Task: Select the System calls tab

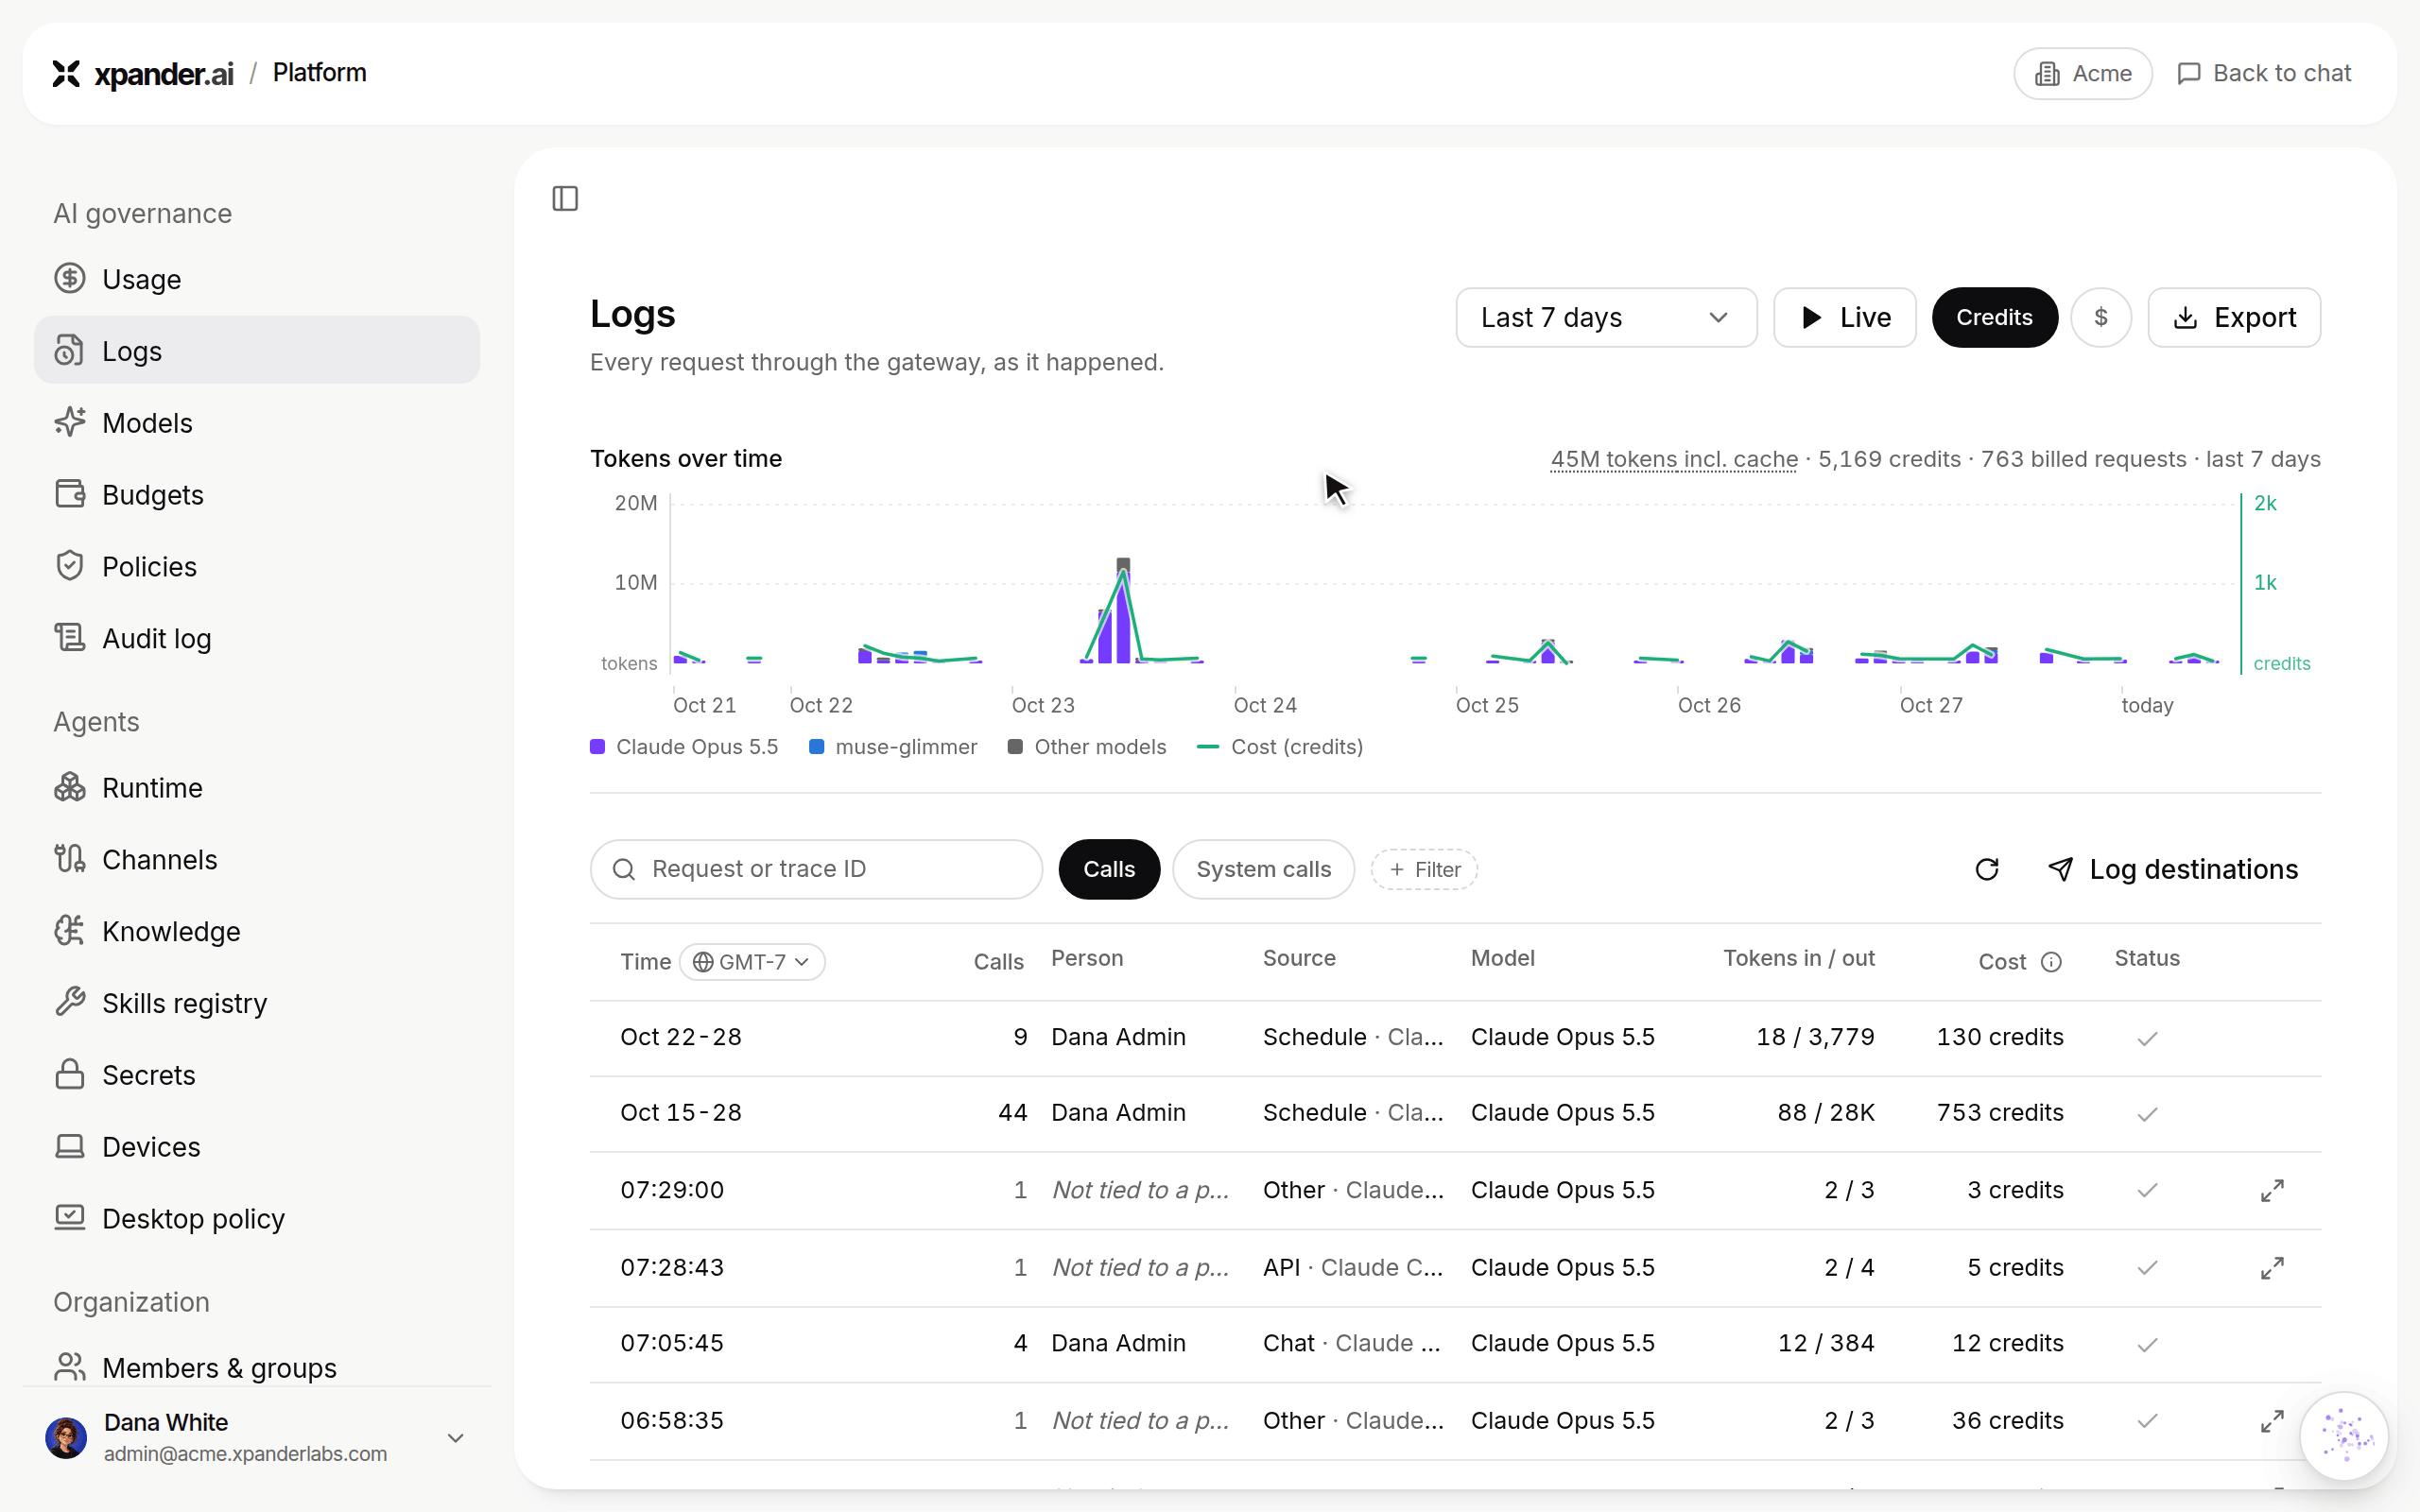Action: 1263,869
